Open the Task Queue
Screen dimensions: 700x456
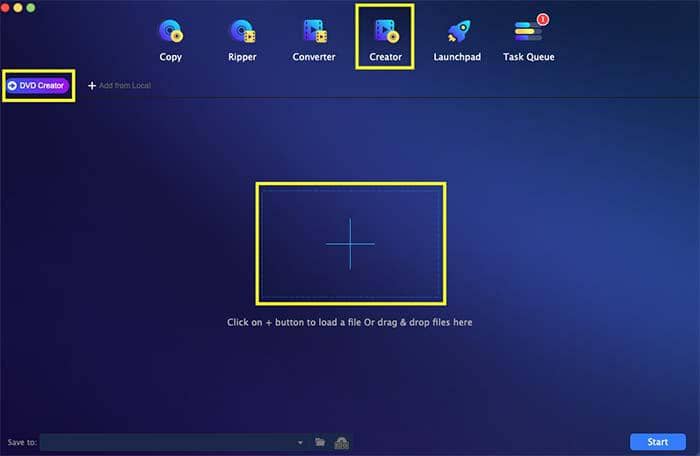tap(529, 40)
